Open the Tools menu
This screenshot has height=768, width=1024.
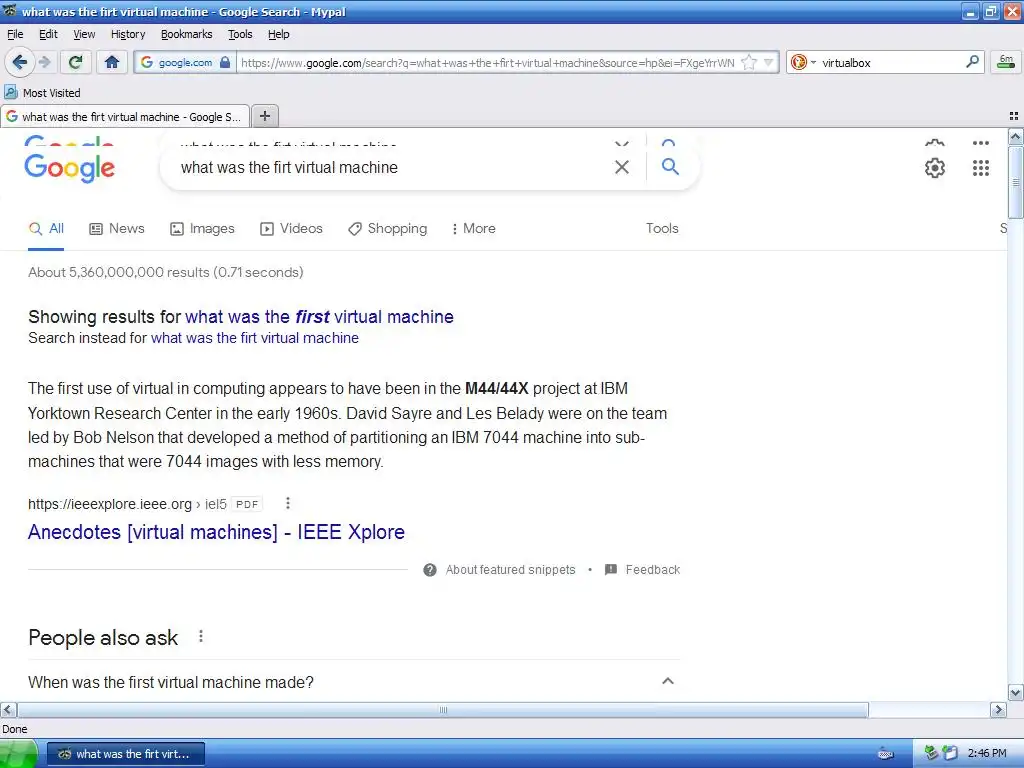(240, 34)
